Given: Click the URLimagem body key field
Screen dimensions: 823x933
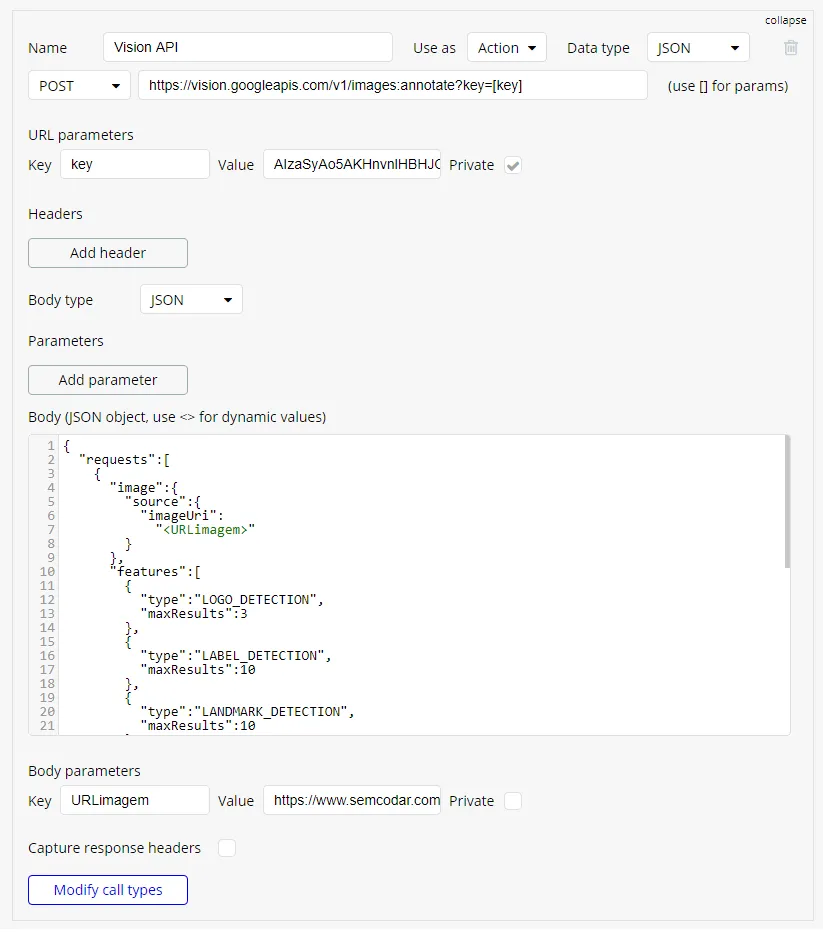Looking at the screenshot, I should 135,801.
